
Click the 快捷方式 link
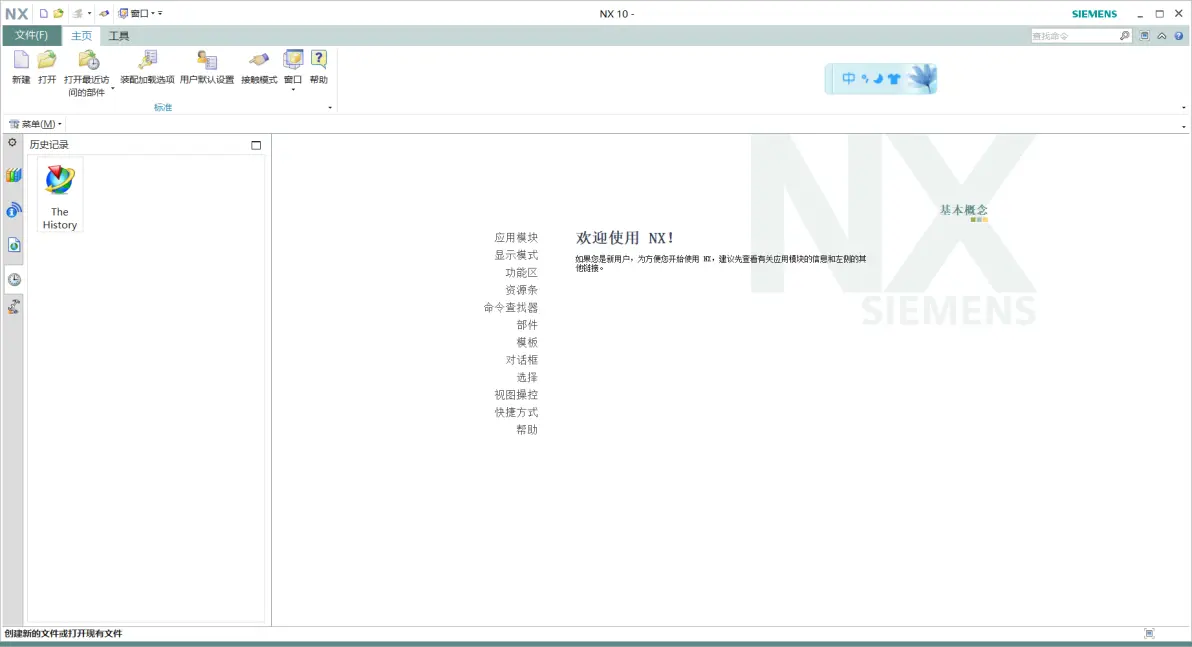click(x=516, y=413)
